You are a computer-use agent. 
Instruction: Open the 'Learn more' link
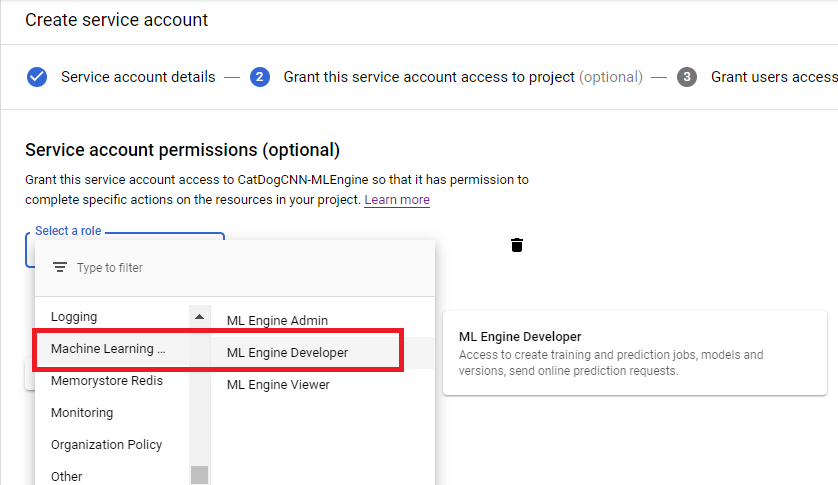(x=397, y=200)
